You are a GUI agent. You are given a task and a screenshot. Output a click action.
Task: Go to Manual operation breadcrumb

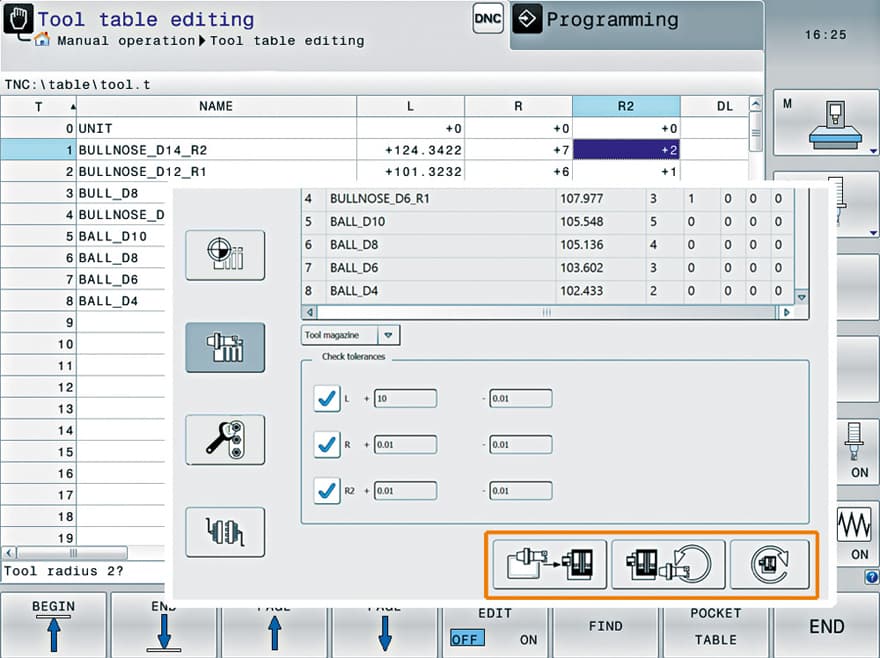pyautogui.click(x=125, y=41)
